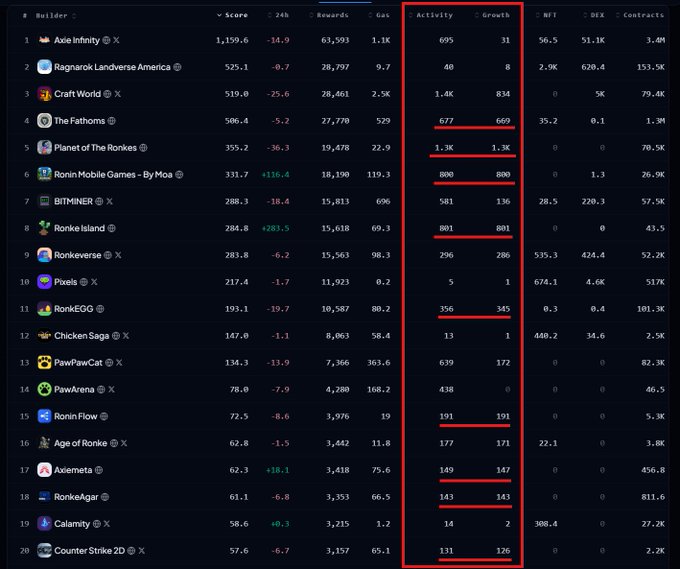Open PawPawCat globe icon
The height and width of the screenshot is (569, 680).
(x=109, y=363)
